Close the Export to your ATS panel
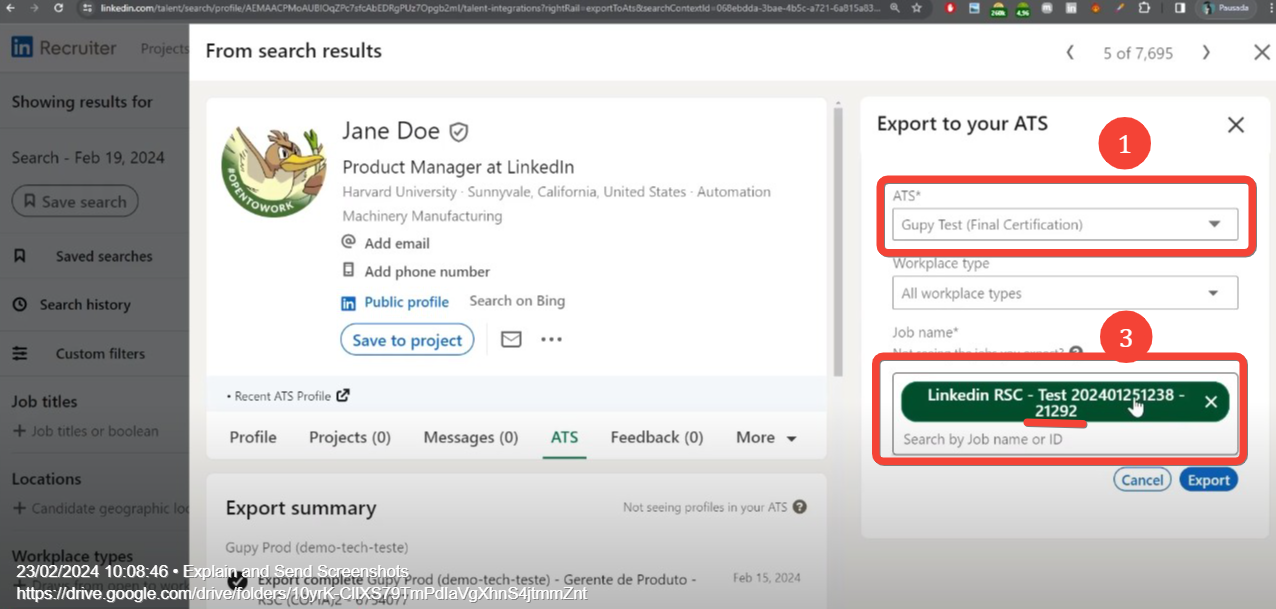The height and width of the screenshot is (609, 1276). point(1236,125)
